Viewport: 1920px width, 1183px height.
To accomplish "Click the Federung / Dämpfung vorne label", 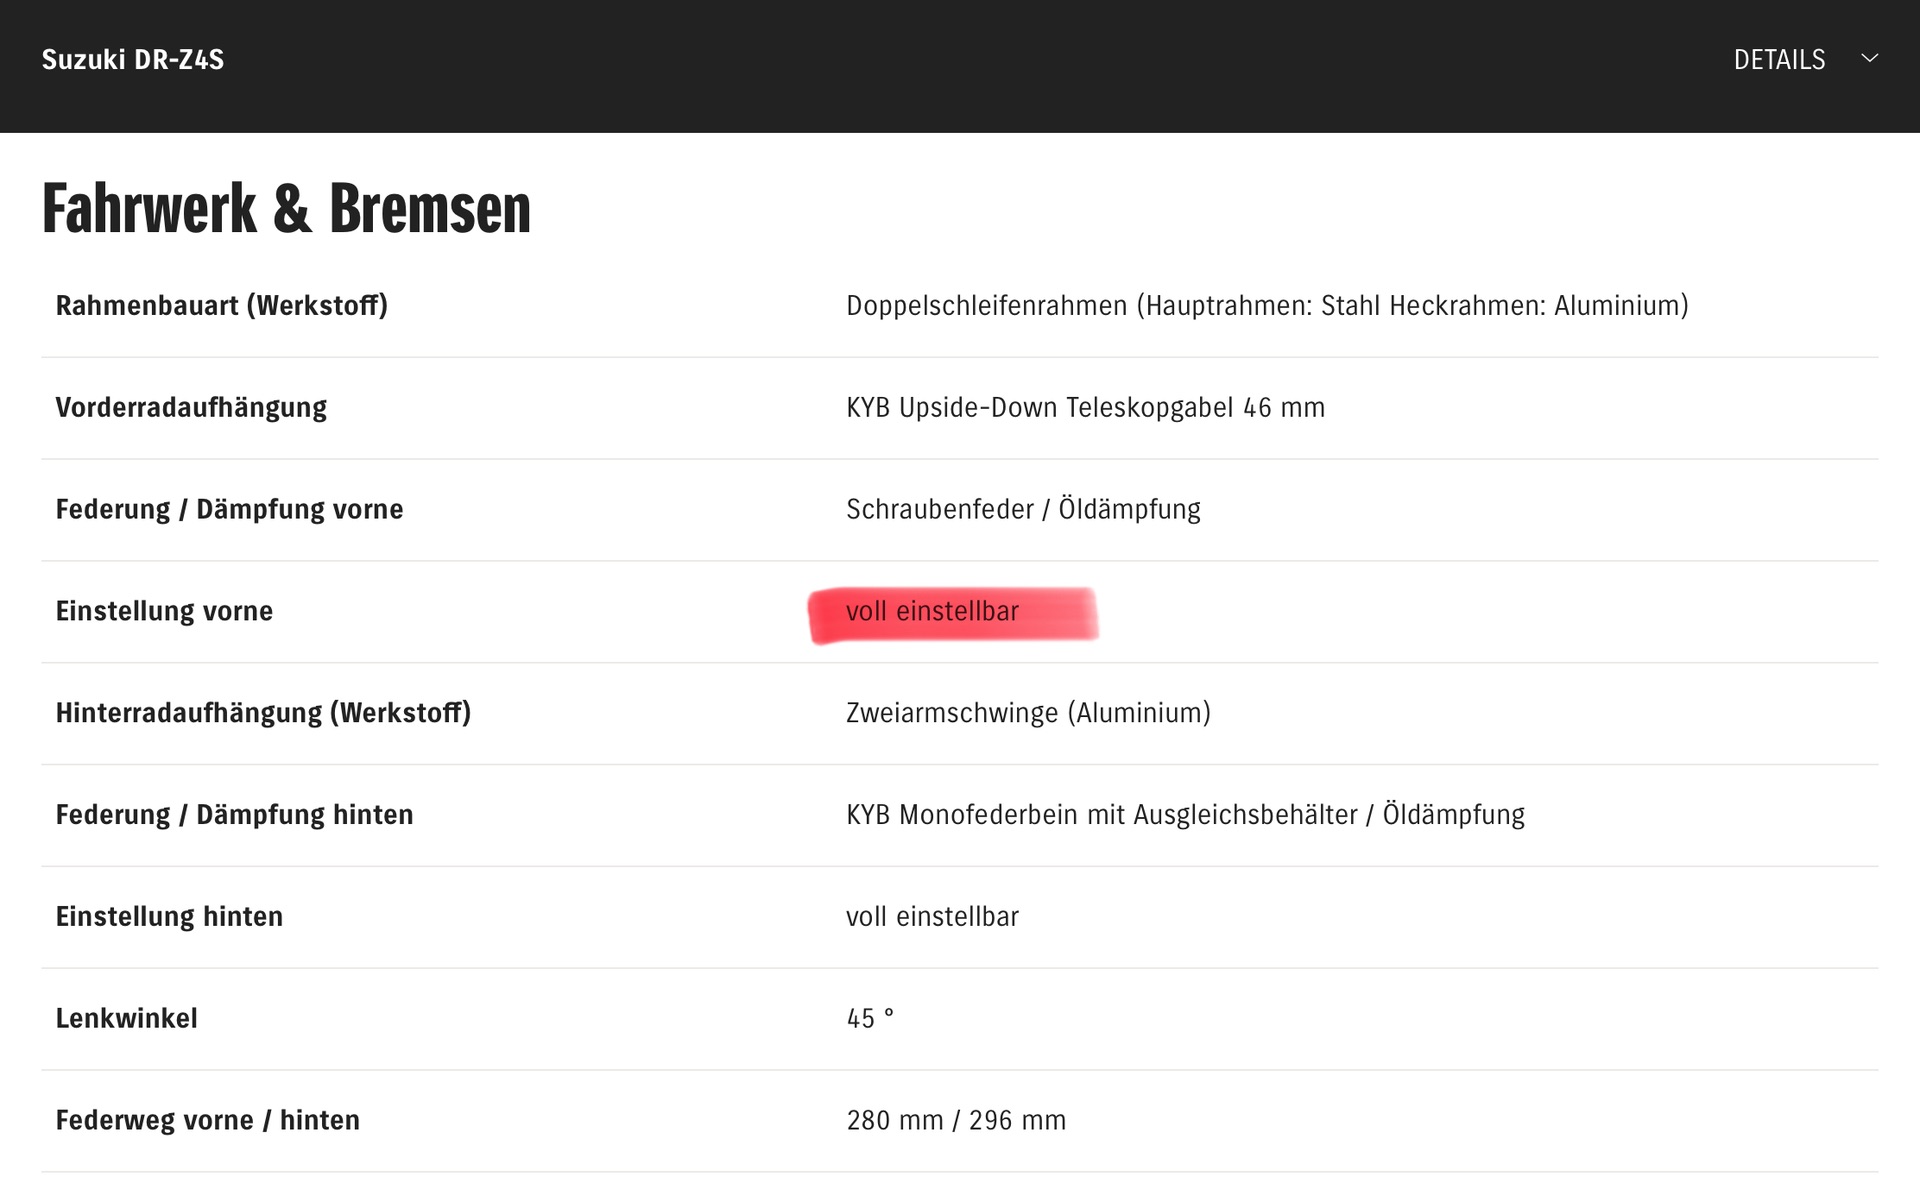I will [229, 510].
